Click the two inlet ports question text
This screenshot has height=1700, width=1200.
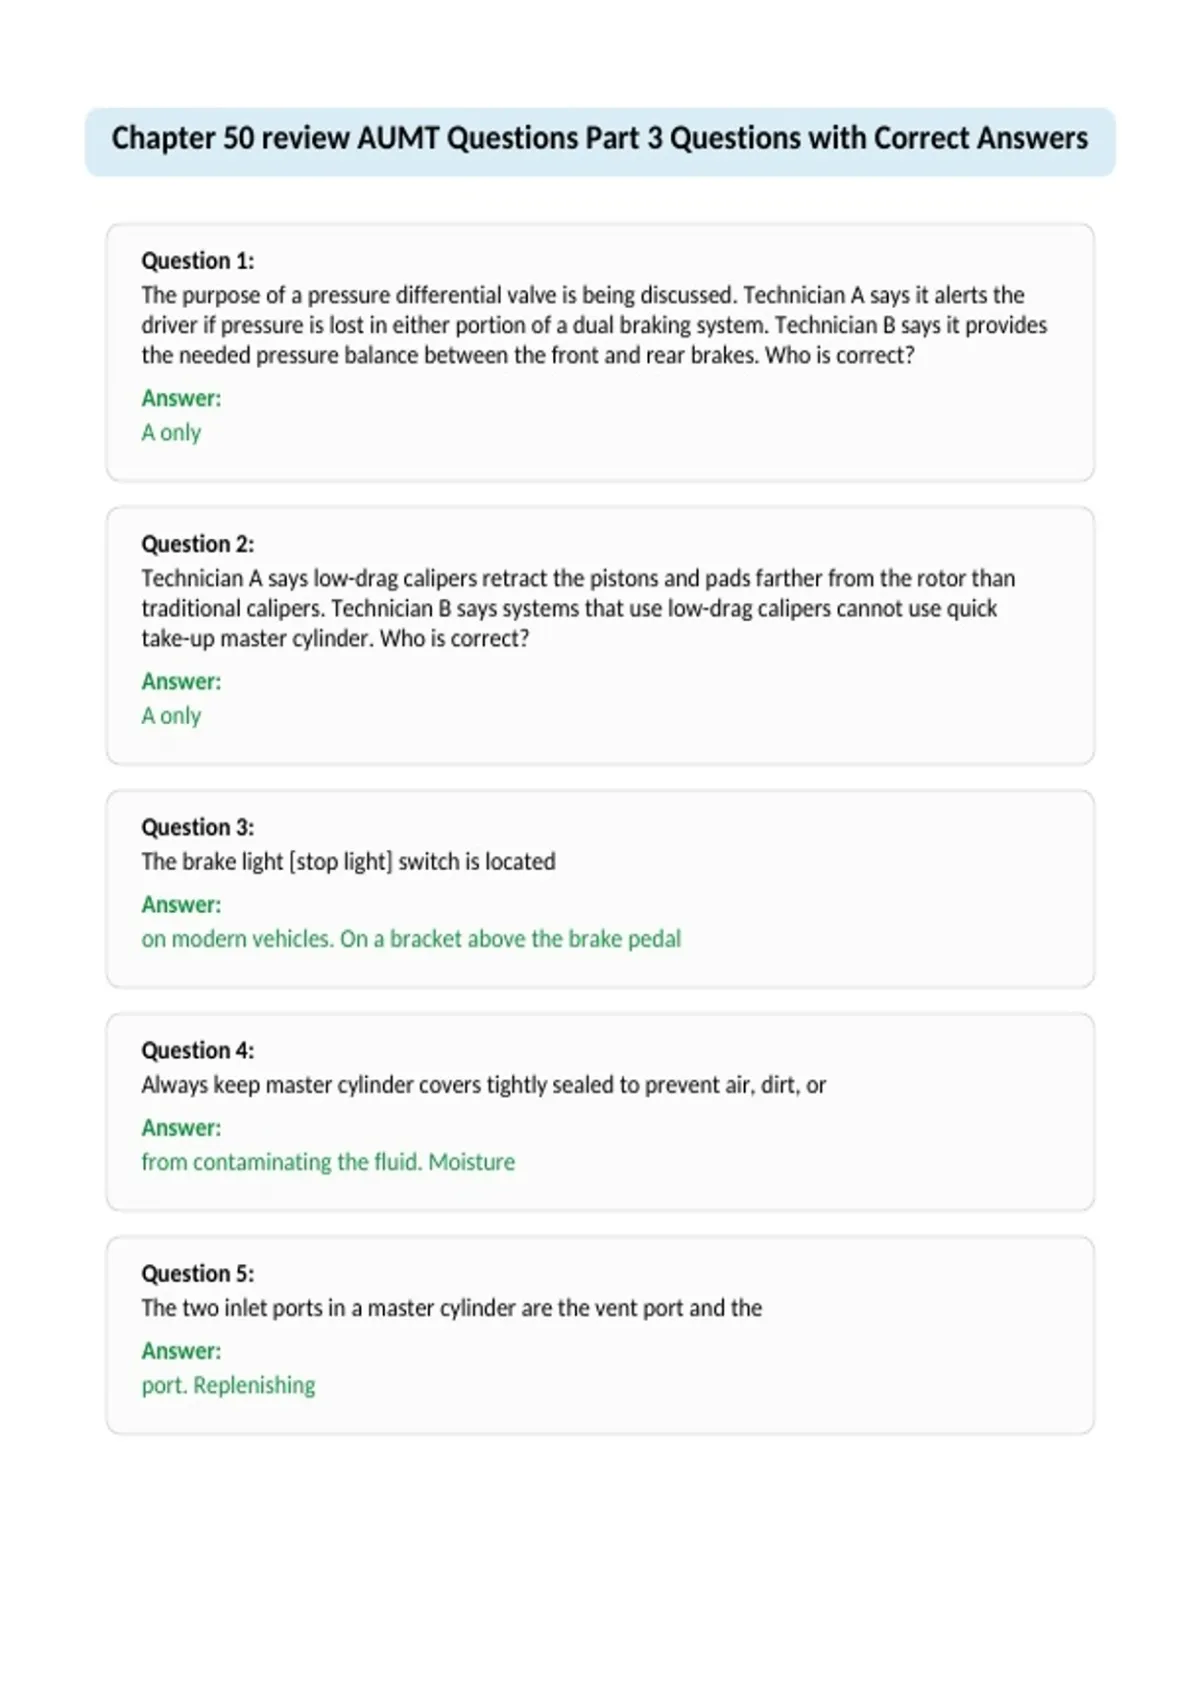point(452,1308)
